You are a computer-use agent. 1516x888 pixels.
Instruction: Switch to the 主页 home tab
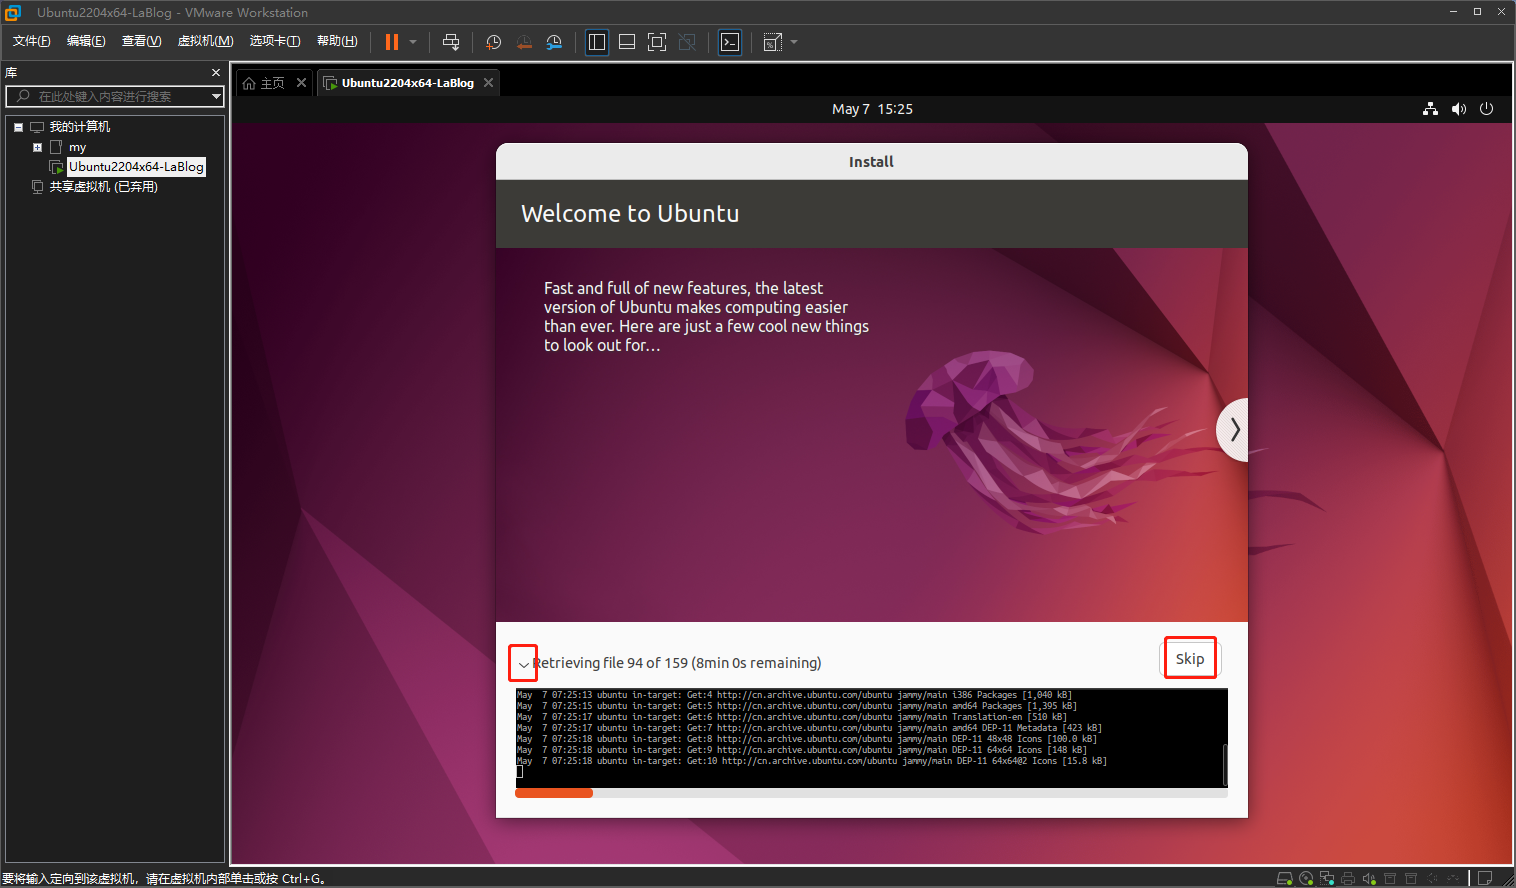point(263,83)
